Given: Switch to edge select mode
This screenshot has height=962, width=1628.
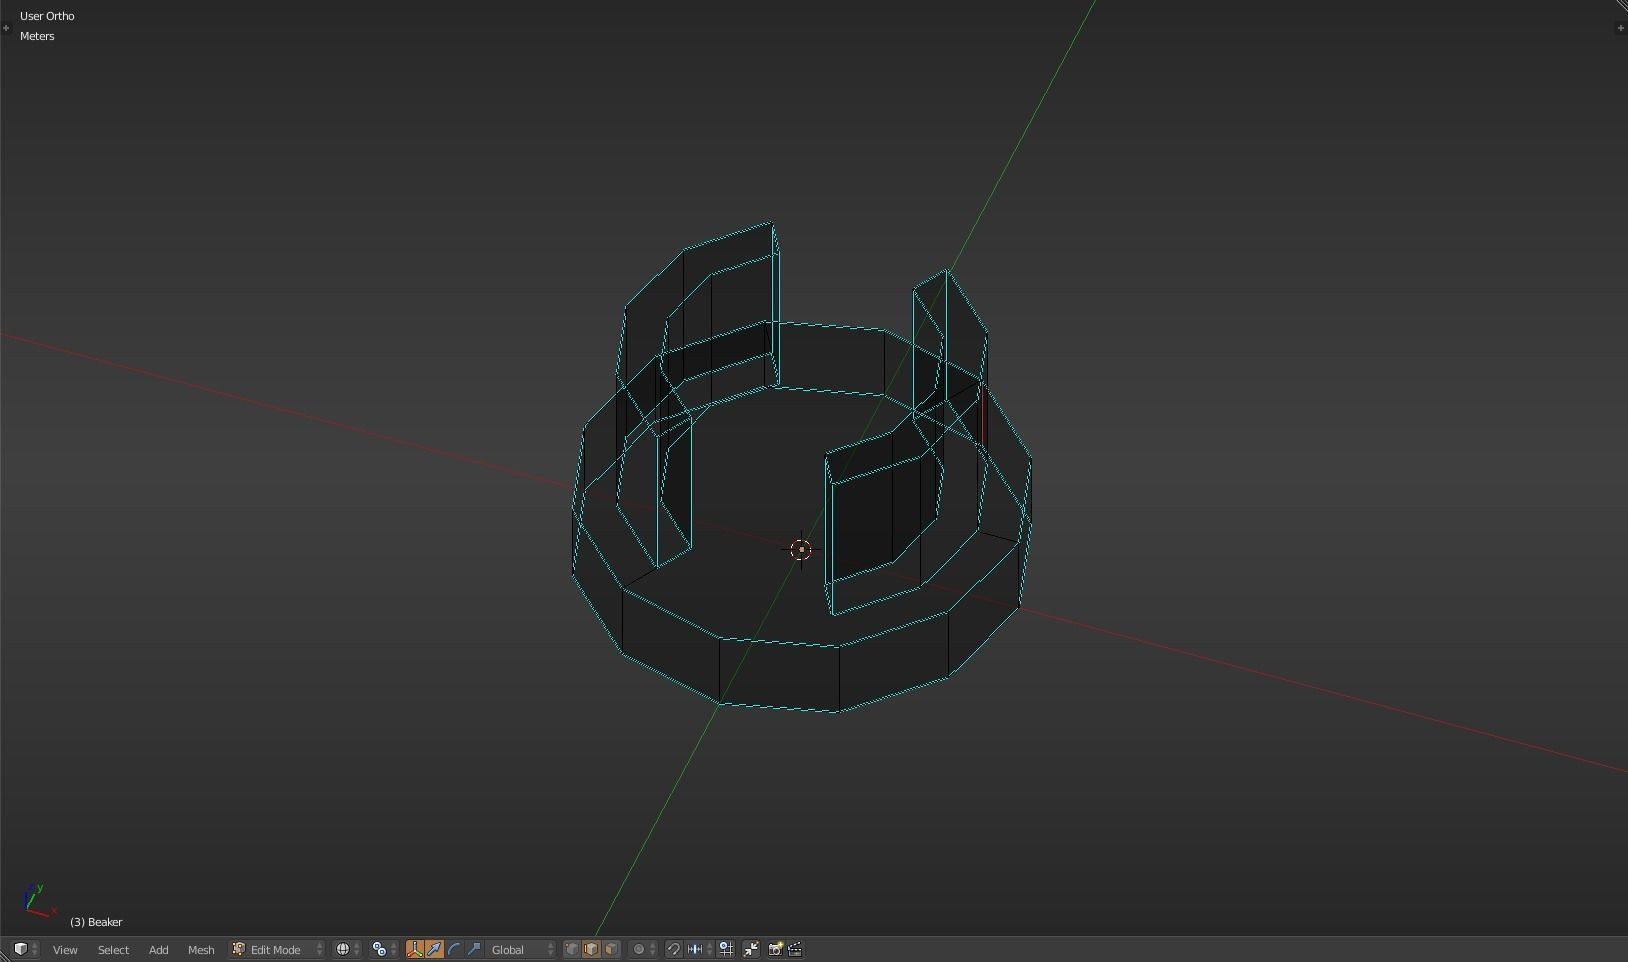Looking at the screenshot, I should click(x=591, y=949).
